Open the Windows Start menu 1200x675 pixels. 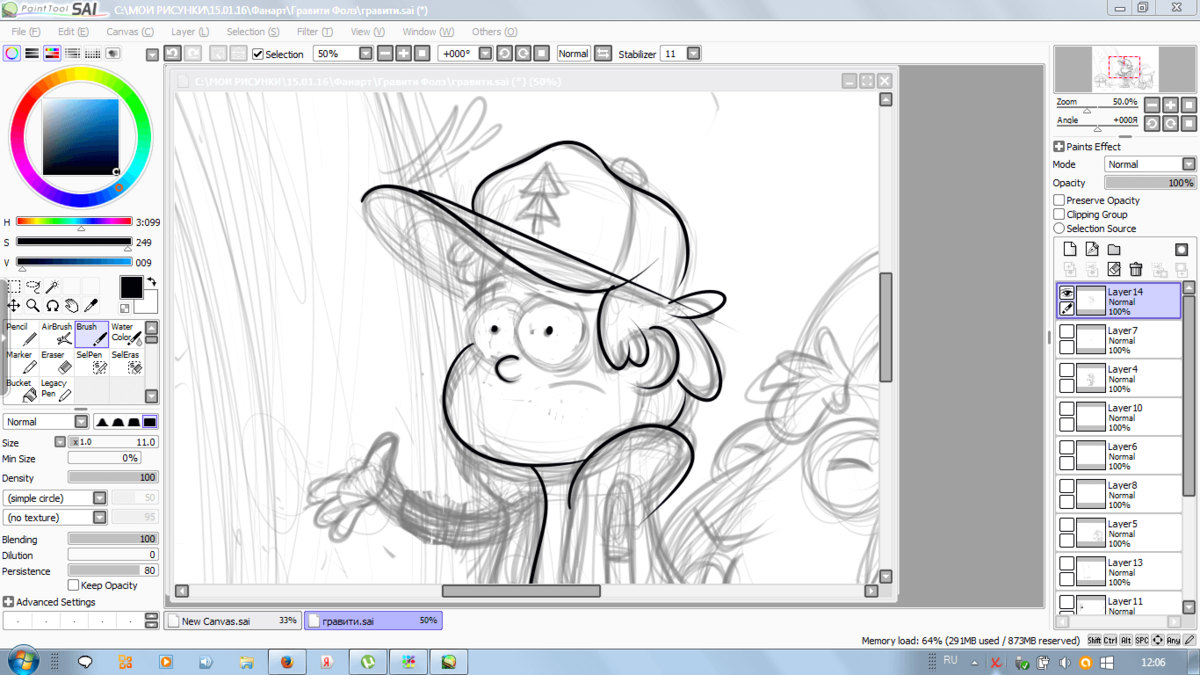[x=22, y=661]
